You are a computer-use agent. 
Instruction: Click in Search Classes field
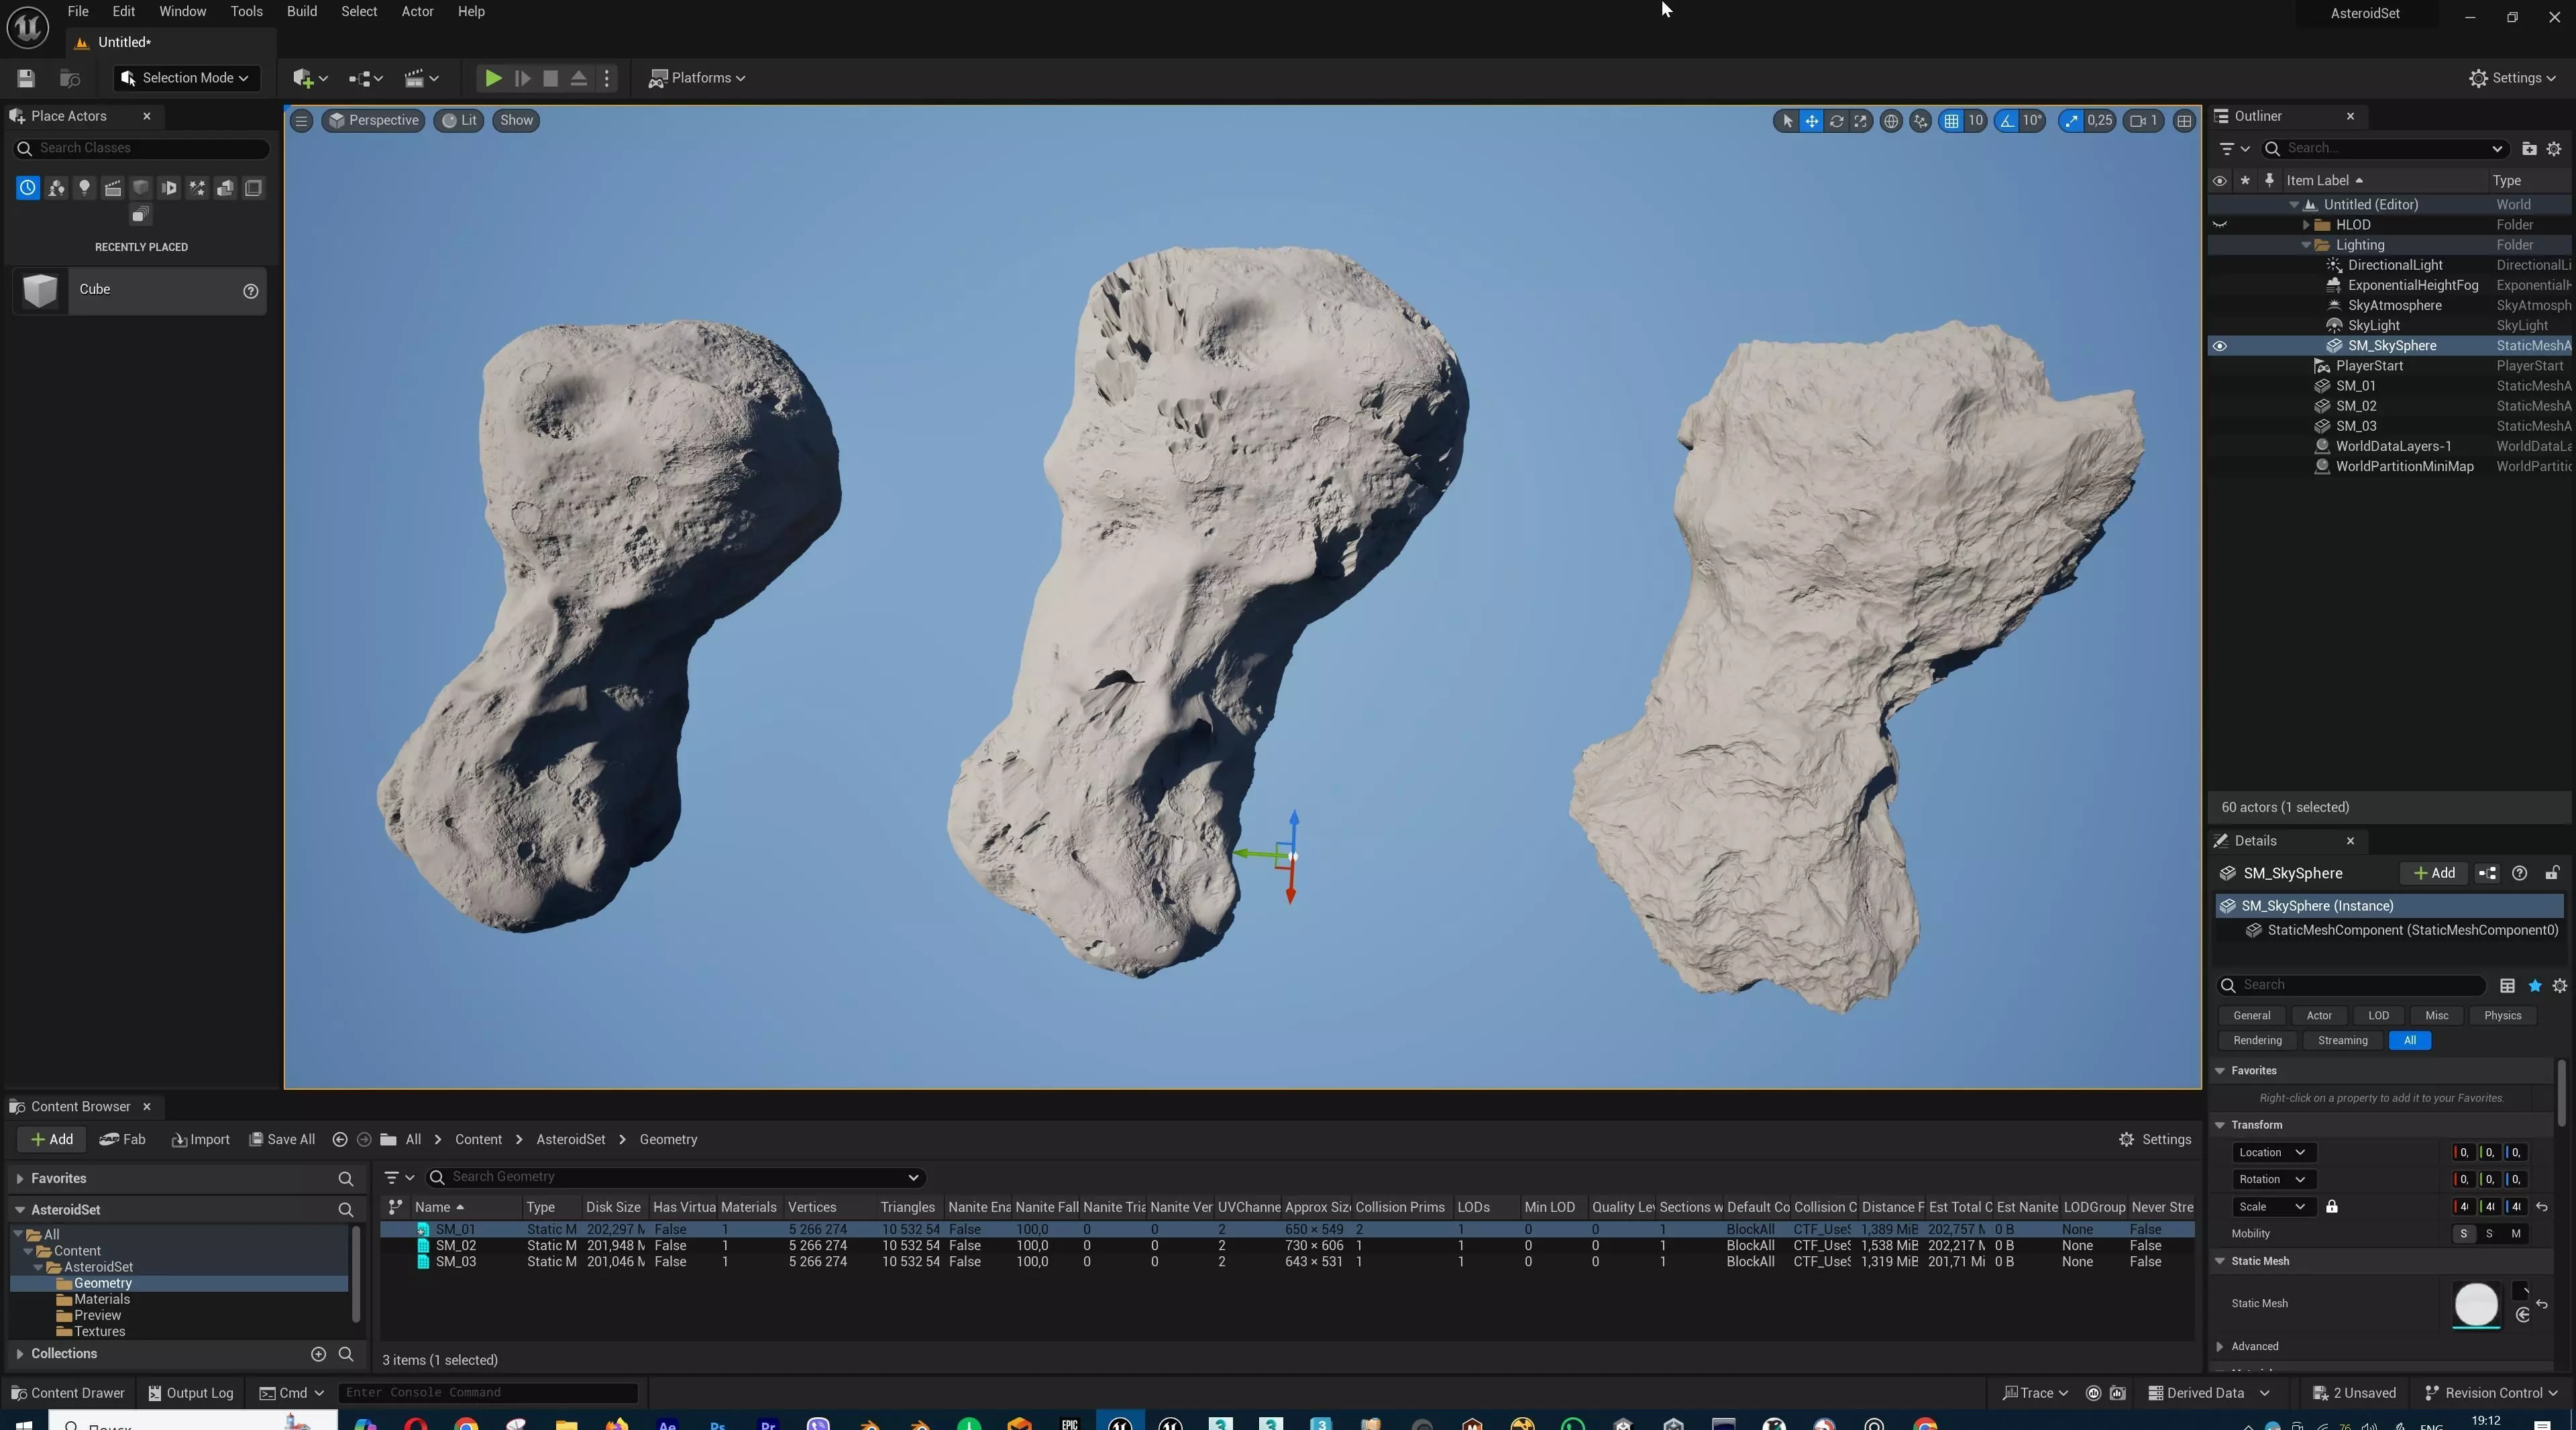(142, 148)
